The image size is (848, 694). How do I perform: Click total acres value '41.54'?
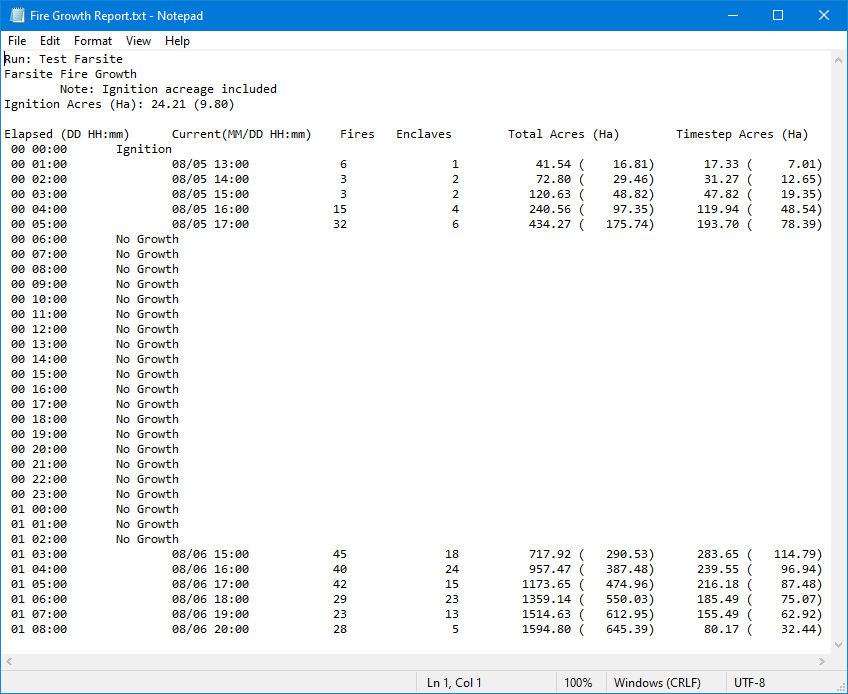[x=553, y=164]
